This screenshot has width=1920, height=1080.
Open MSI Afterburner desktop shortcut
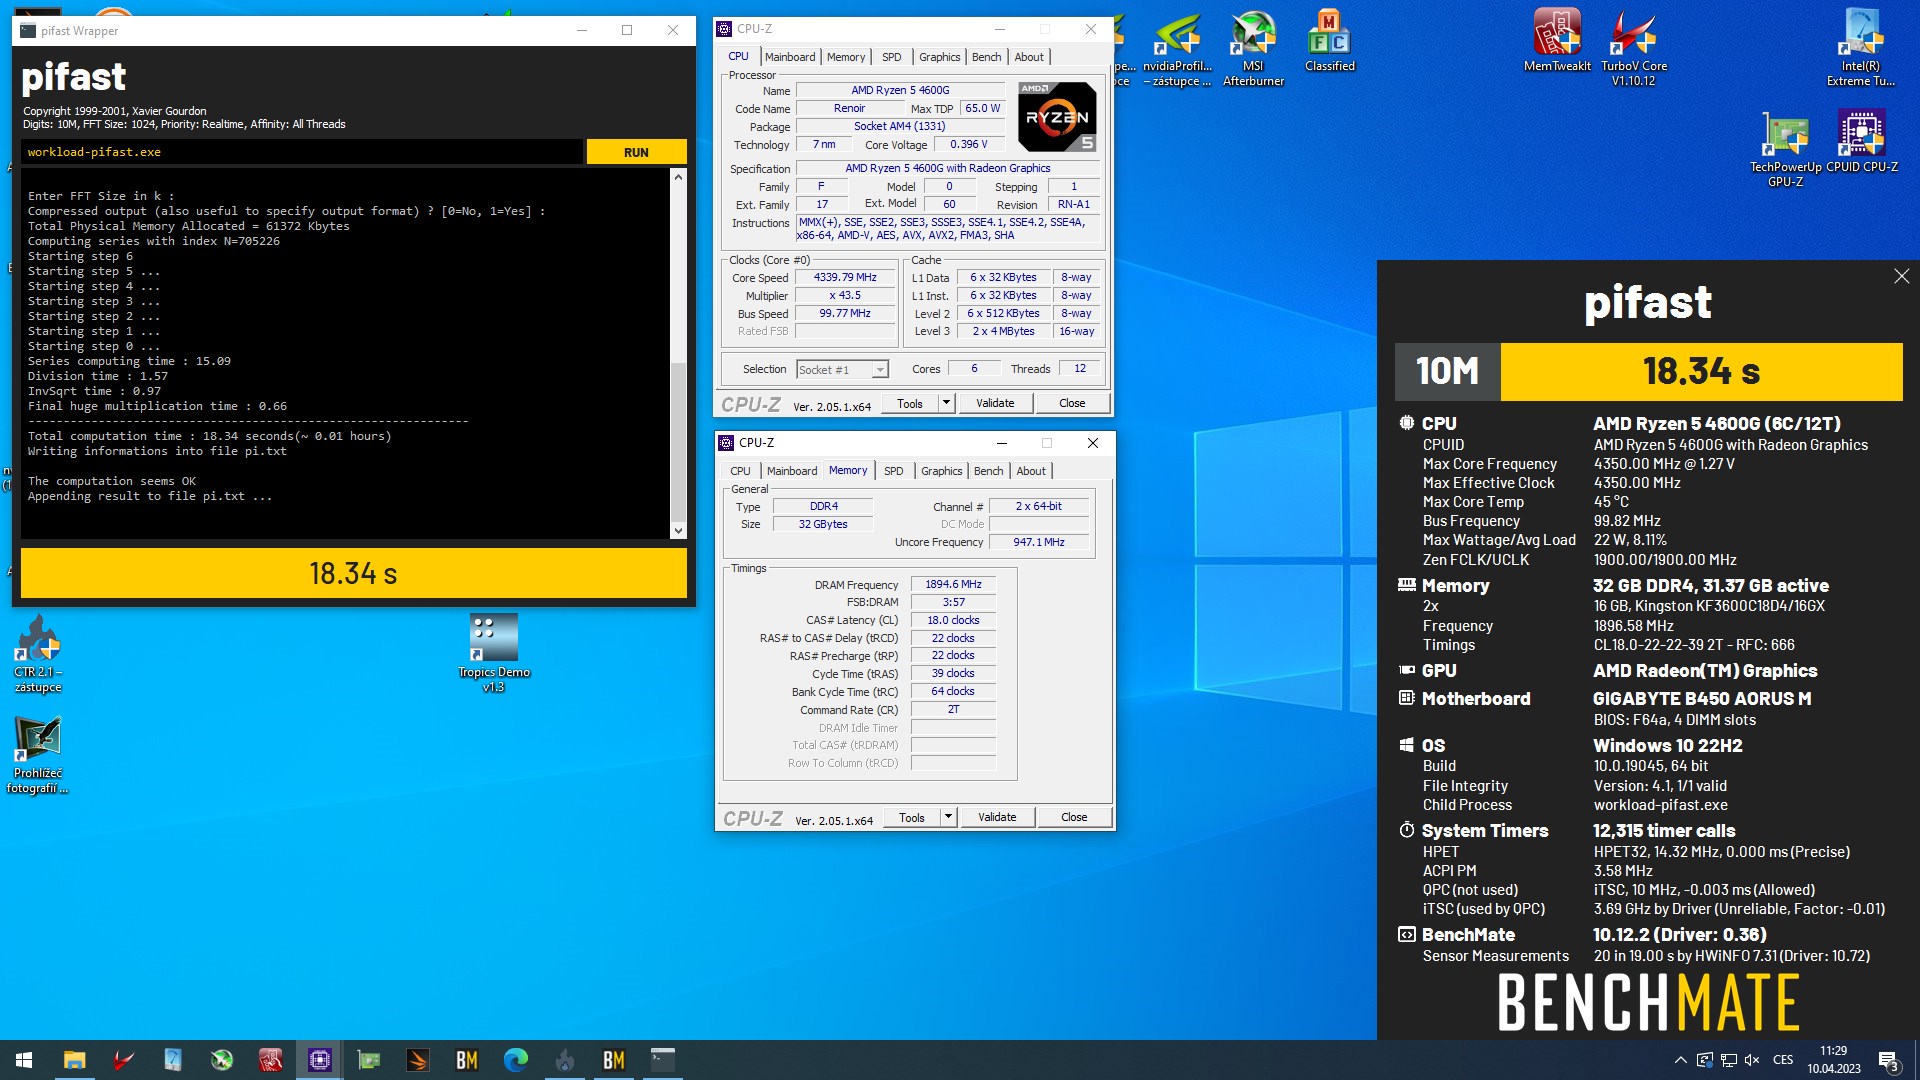[1253, 48]
